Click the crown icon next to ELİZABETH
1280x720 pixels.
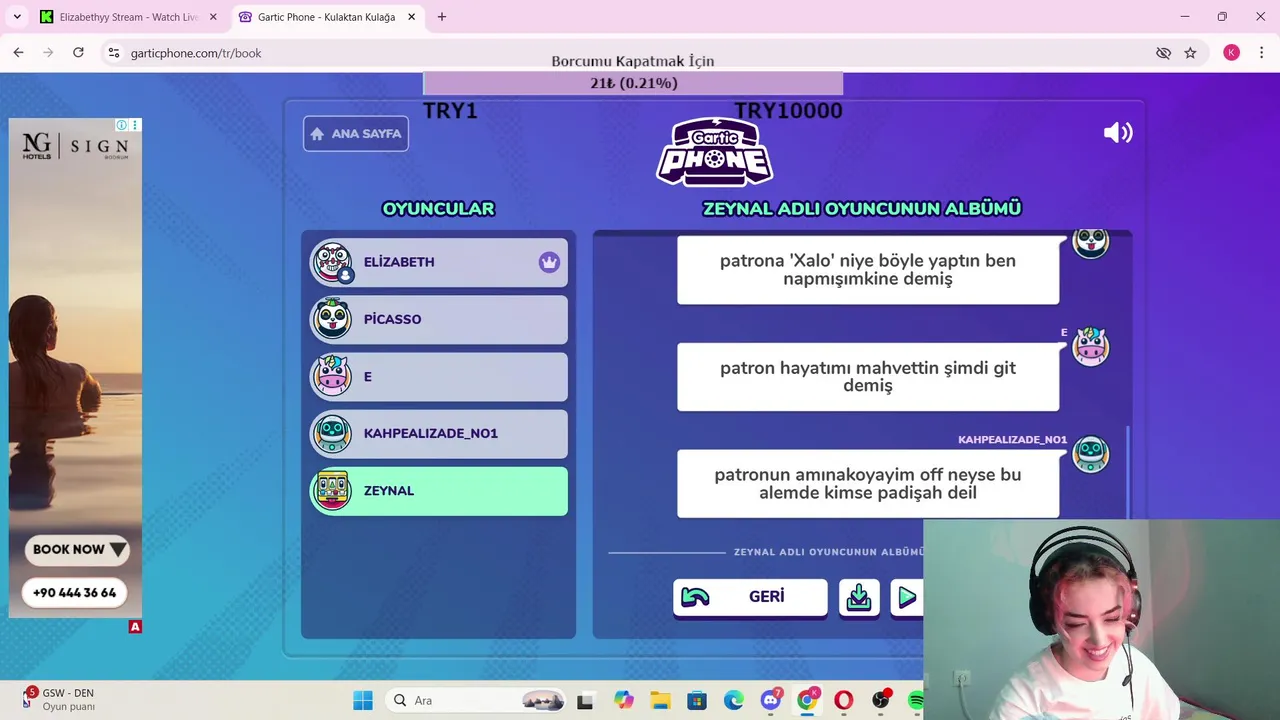click(549, 262)
